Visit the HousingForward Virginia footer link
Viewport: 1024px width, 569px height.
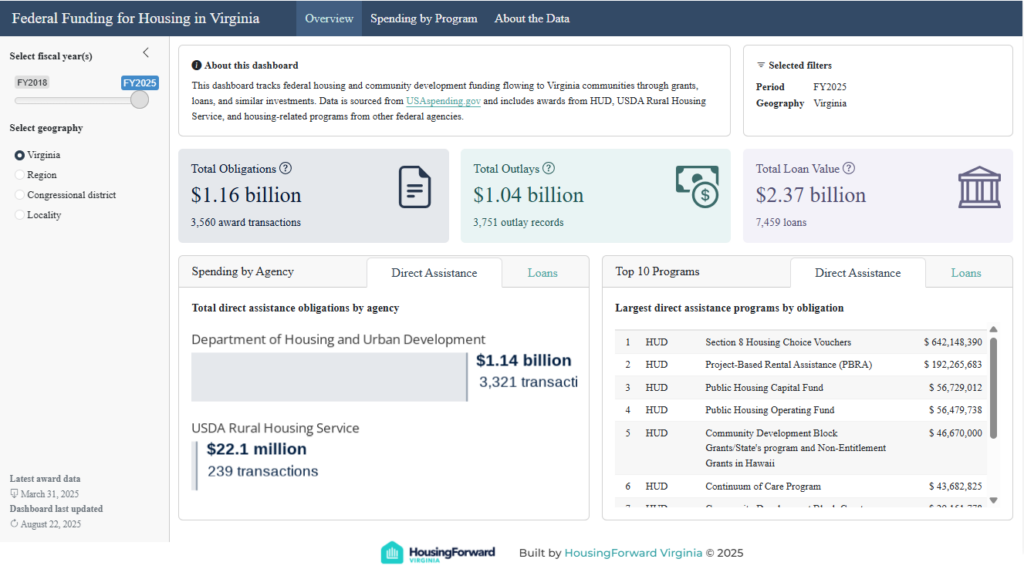point(633,553)
